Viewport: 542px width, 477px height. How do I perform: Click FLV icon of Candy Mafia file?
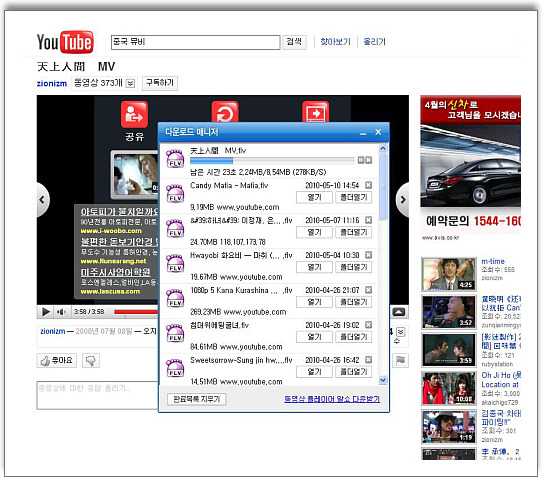[x=175, y=194]
